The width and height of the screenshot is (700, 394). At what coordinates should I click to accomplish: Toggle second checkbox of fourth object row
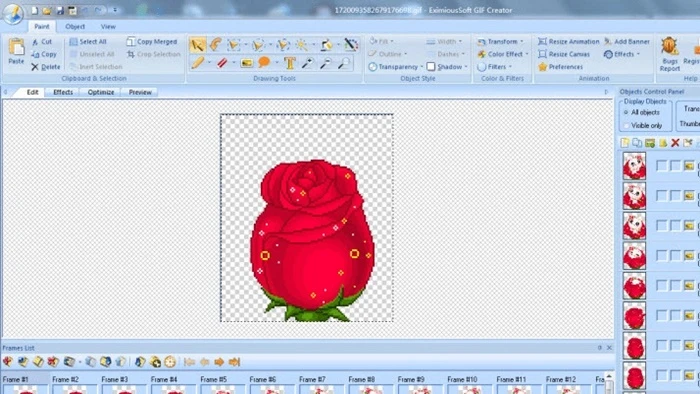click(675, 256)
